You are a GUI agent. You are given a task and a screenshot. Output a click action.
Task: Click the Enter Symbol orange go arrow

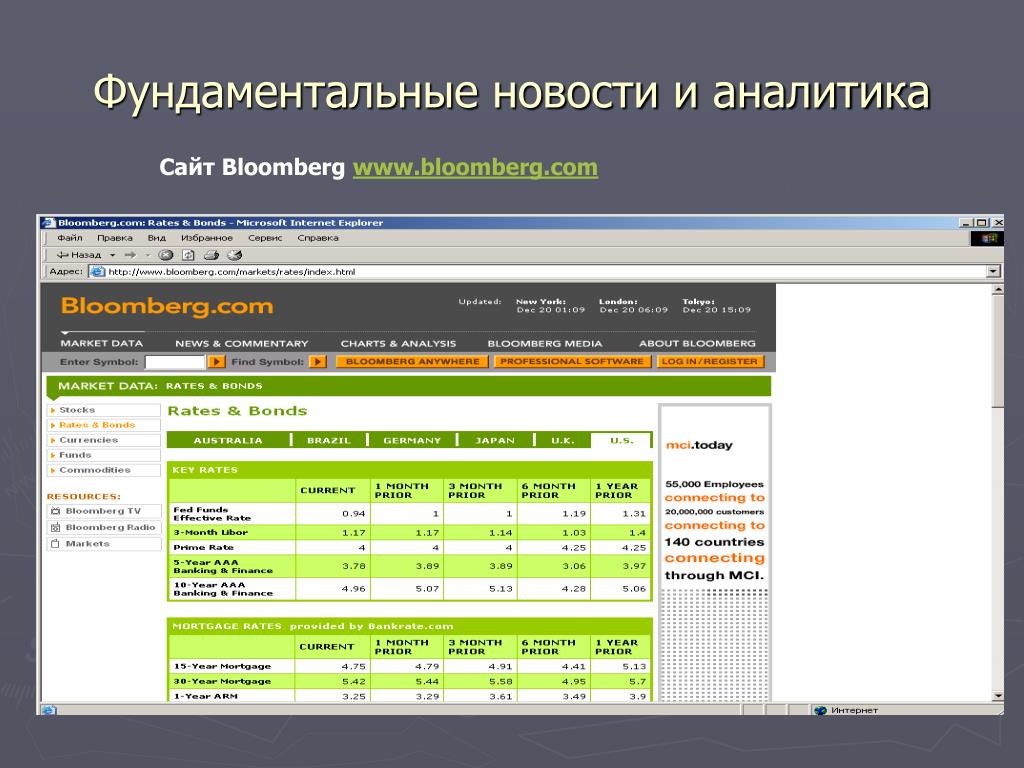216,361
